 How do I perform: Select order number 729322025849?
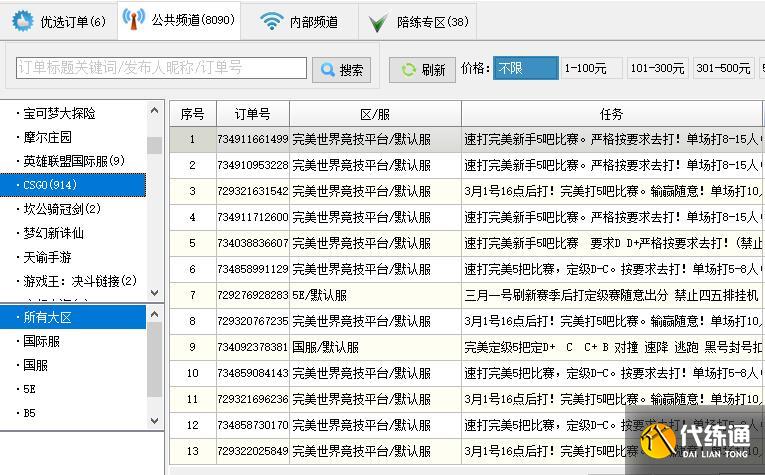(x=253, y=451)
